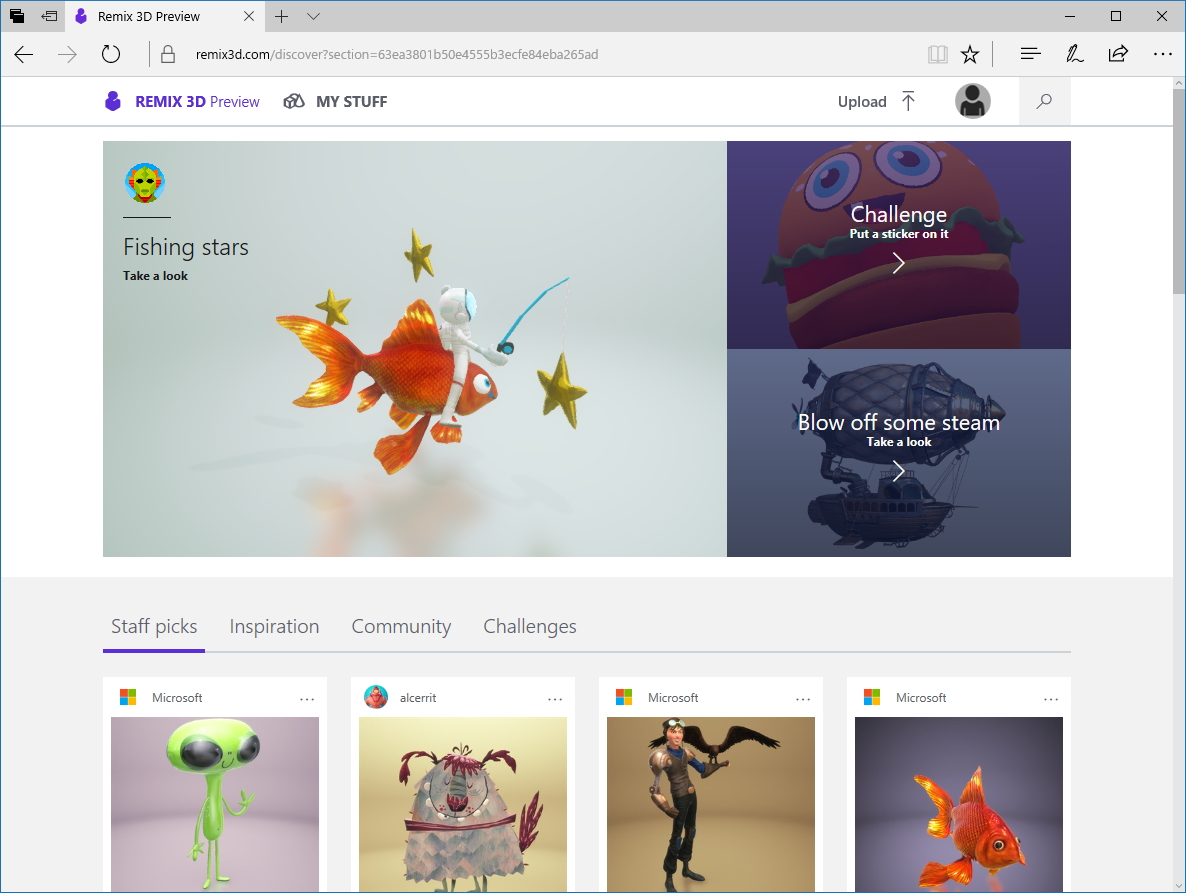The width and height of the screenshot is (1186, 893).
Task: Click Microsoft logo on goldfish card
Action: (x=872, y=697)
